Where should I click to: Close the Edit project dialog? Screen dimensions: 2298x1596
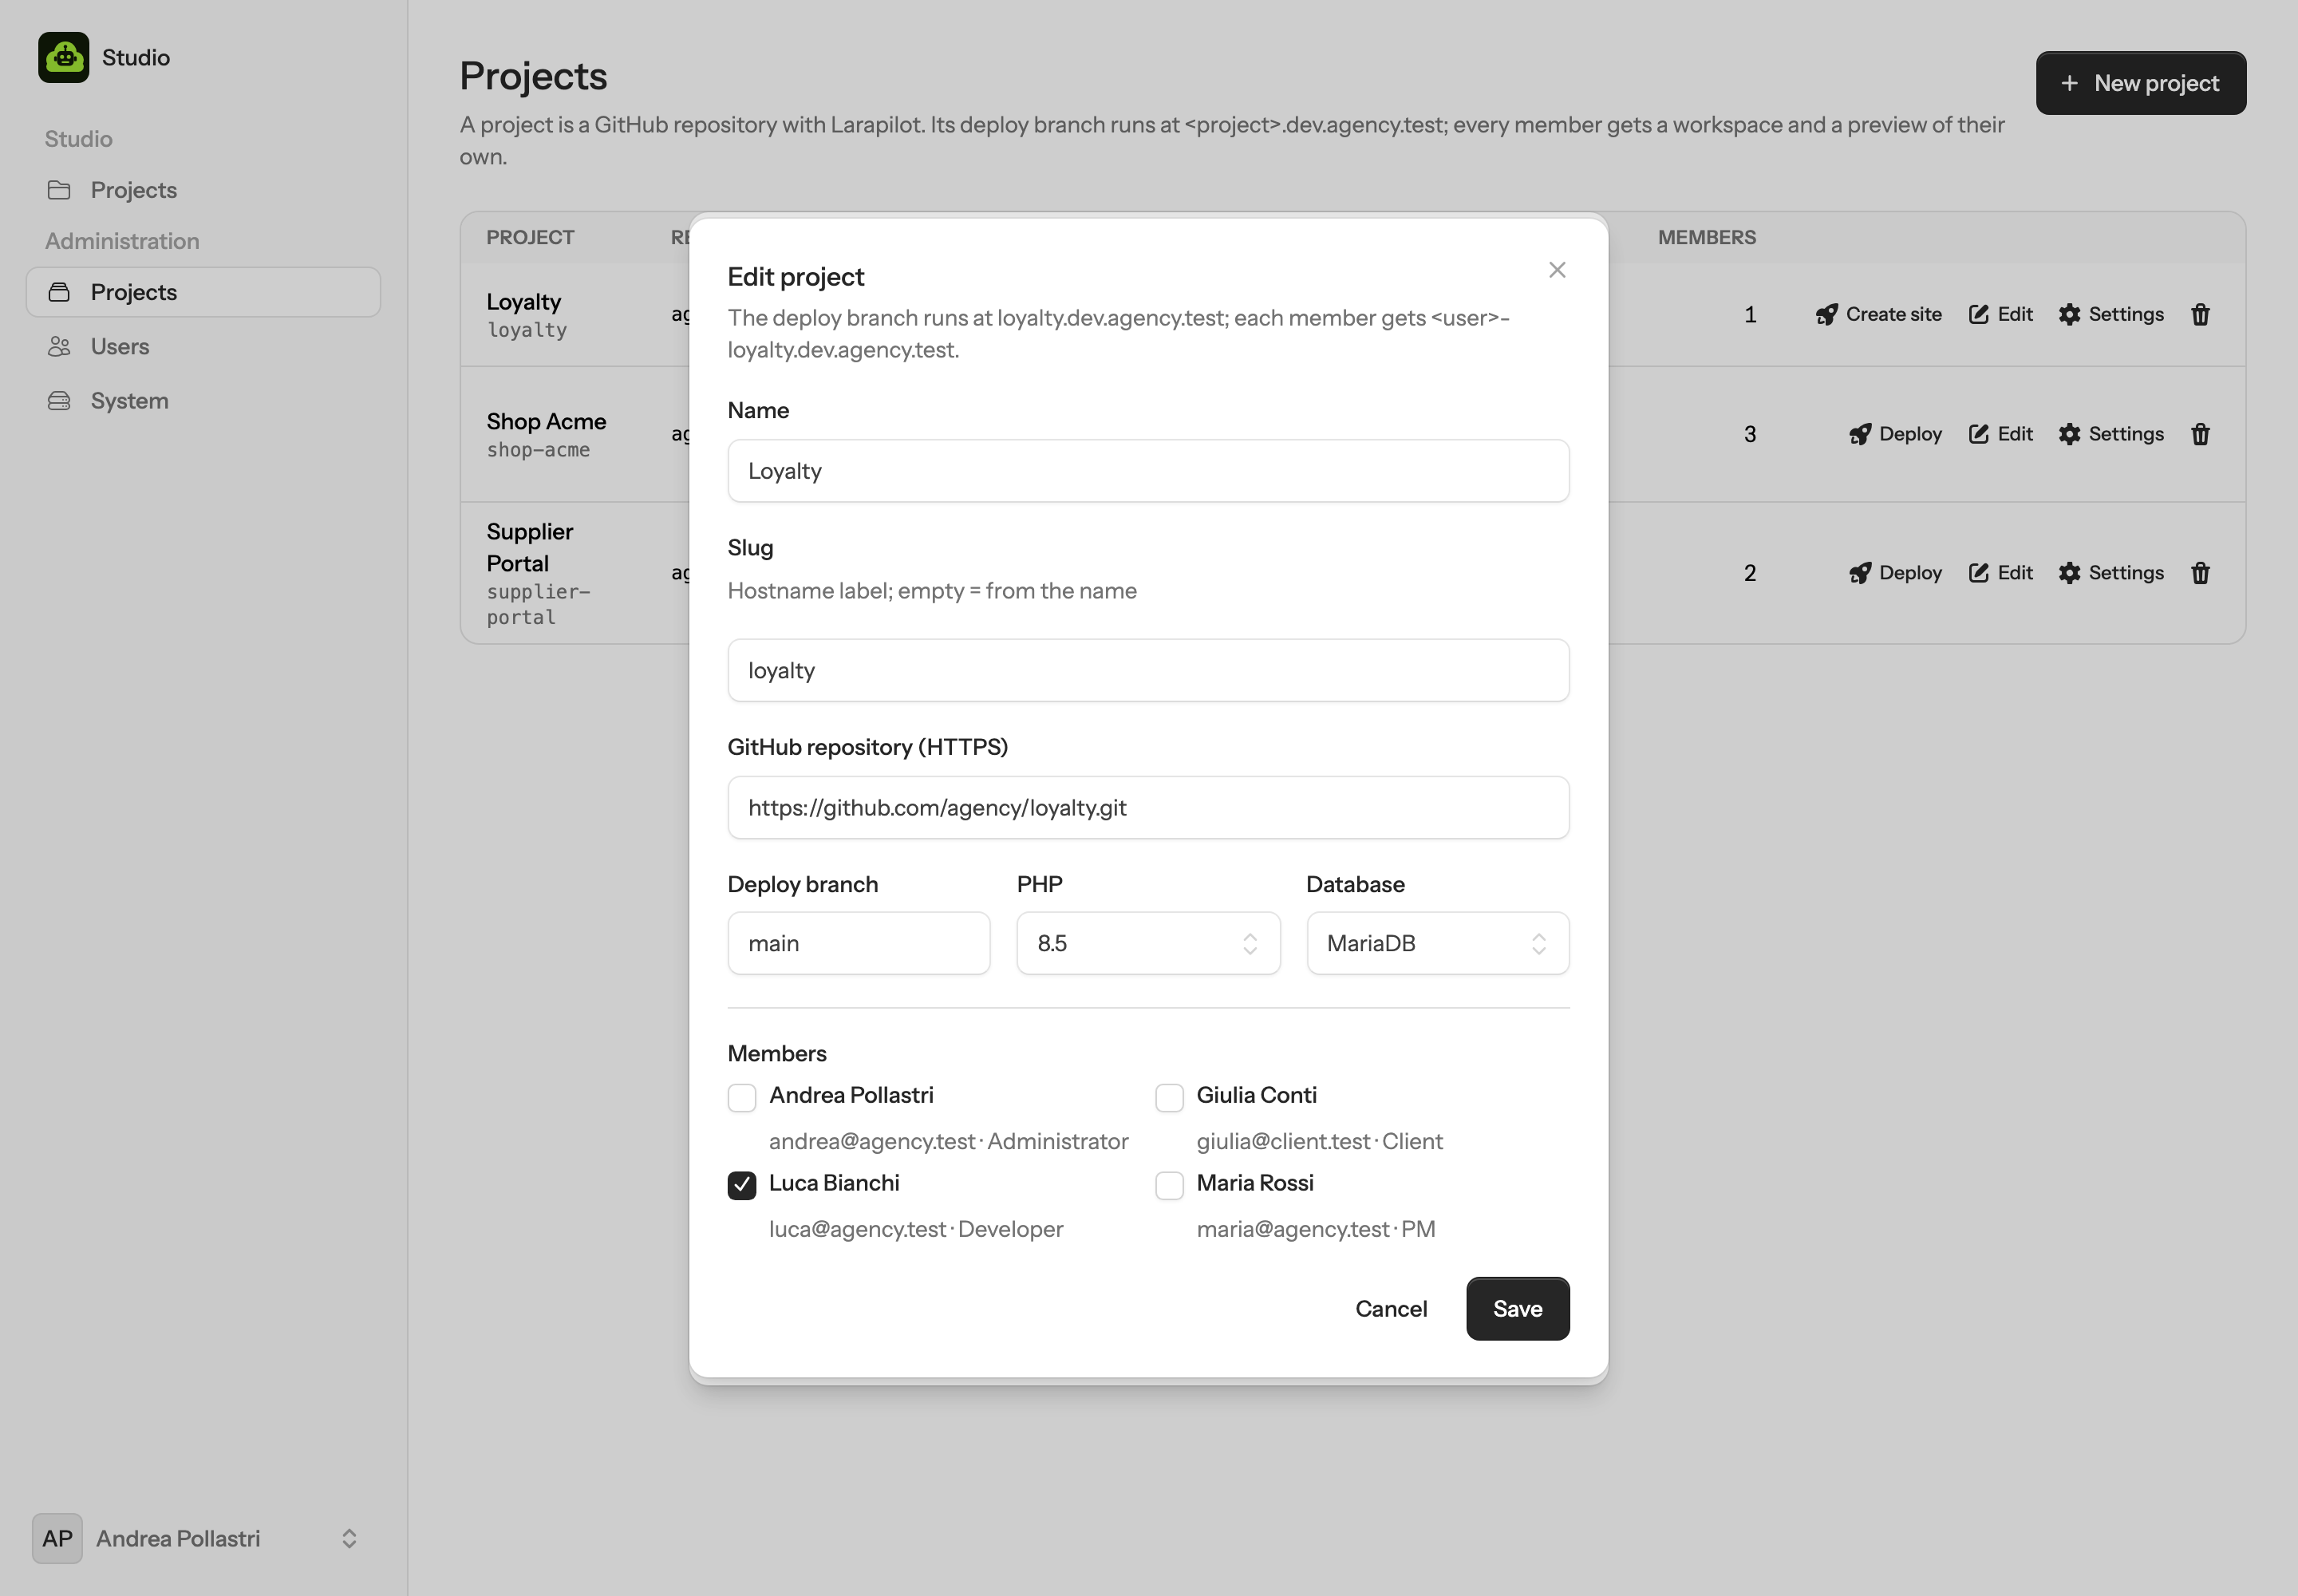(x=1557, y=270)
